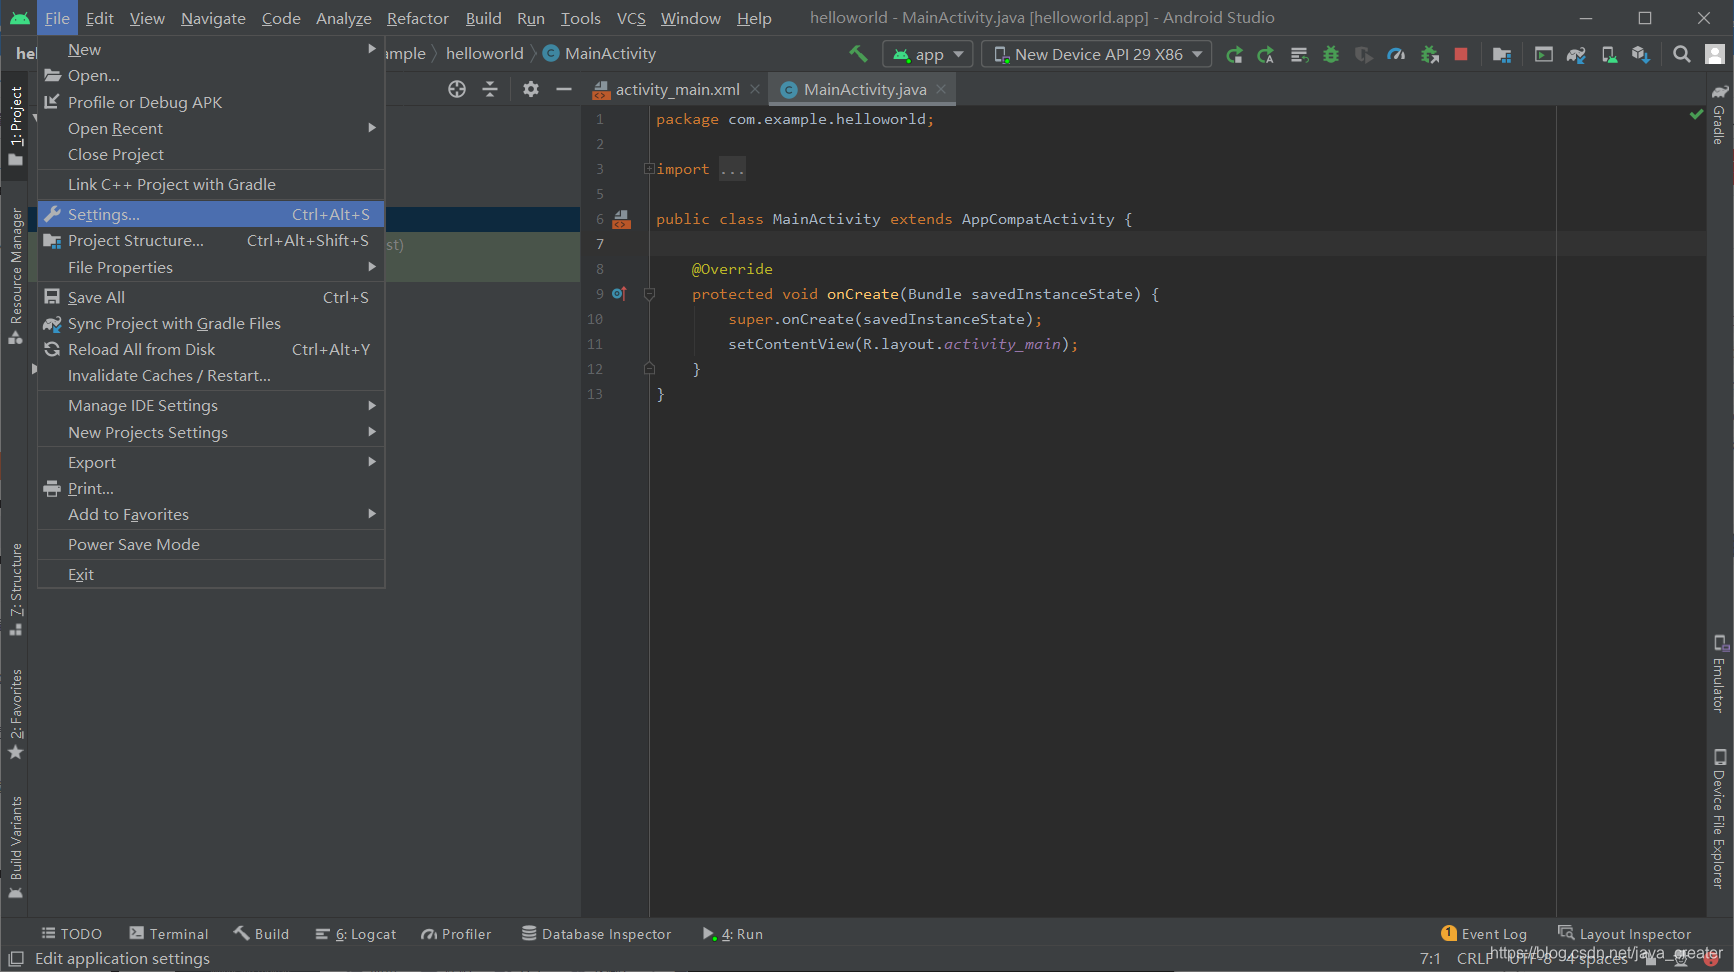Image resolution: width=1734 pixels, height=972 pixels.
Task: Click Save All in File menu
Action: click(x=211, y=297)
